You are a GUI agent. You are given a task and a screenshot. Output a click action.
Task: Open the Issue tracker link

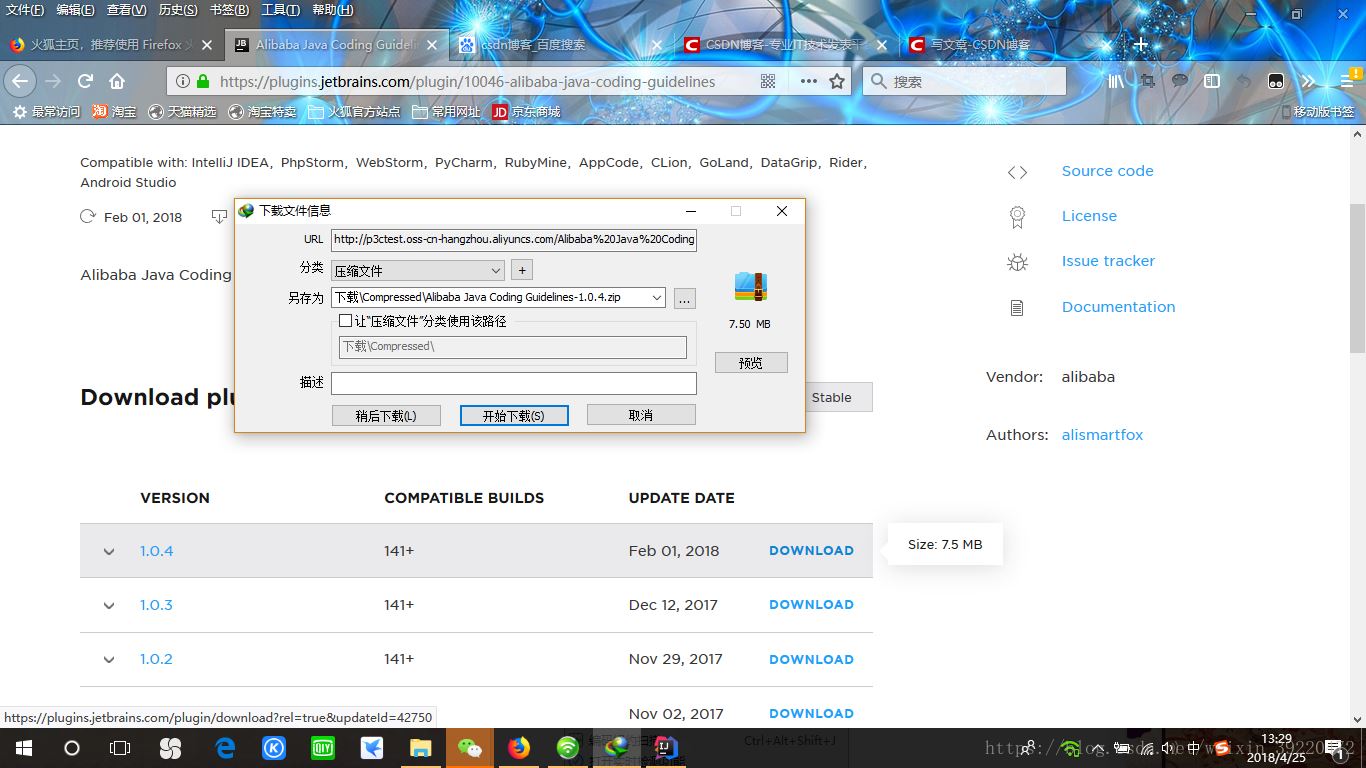click(1108, 261)
